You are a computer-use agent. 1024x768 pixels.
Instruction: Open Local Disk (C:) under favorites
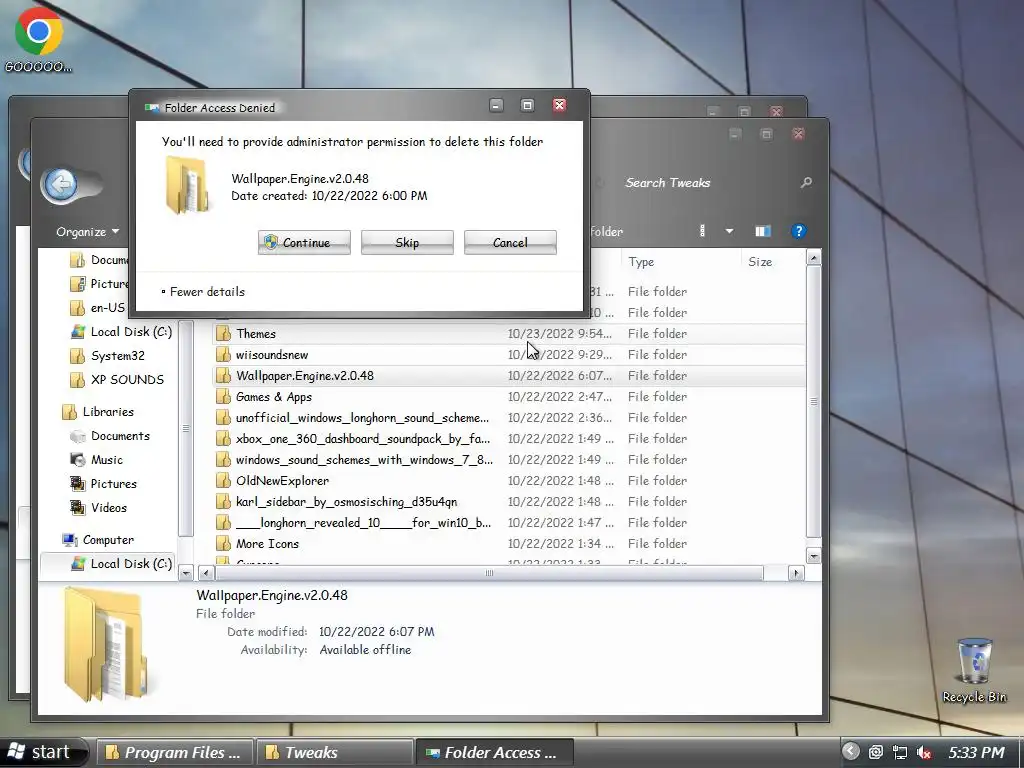click(x=121, y=332)
